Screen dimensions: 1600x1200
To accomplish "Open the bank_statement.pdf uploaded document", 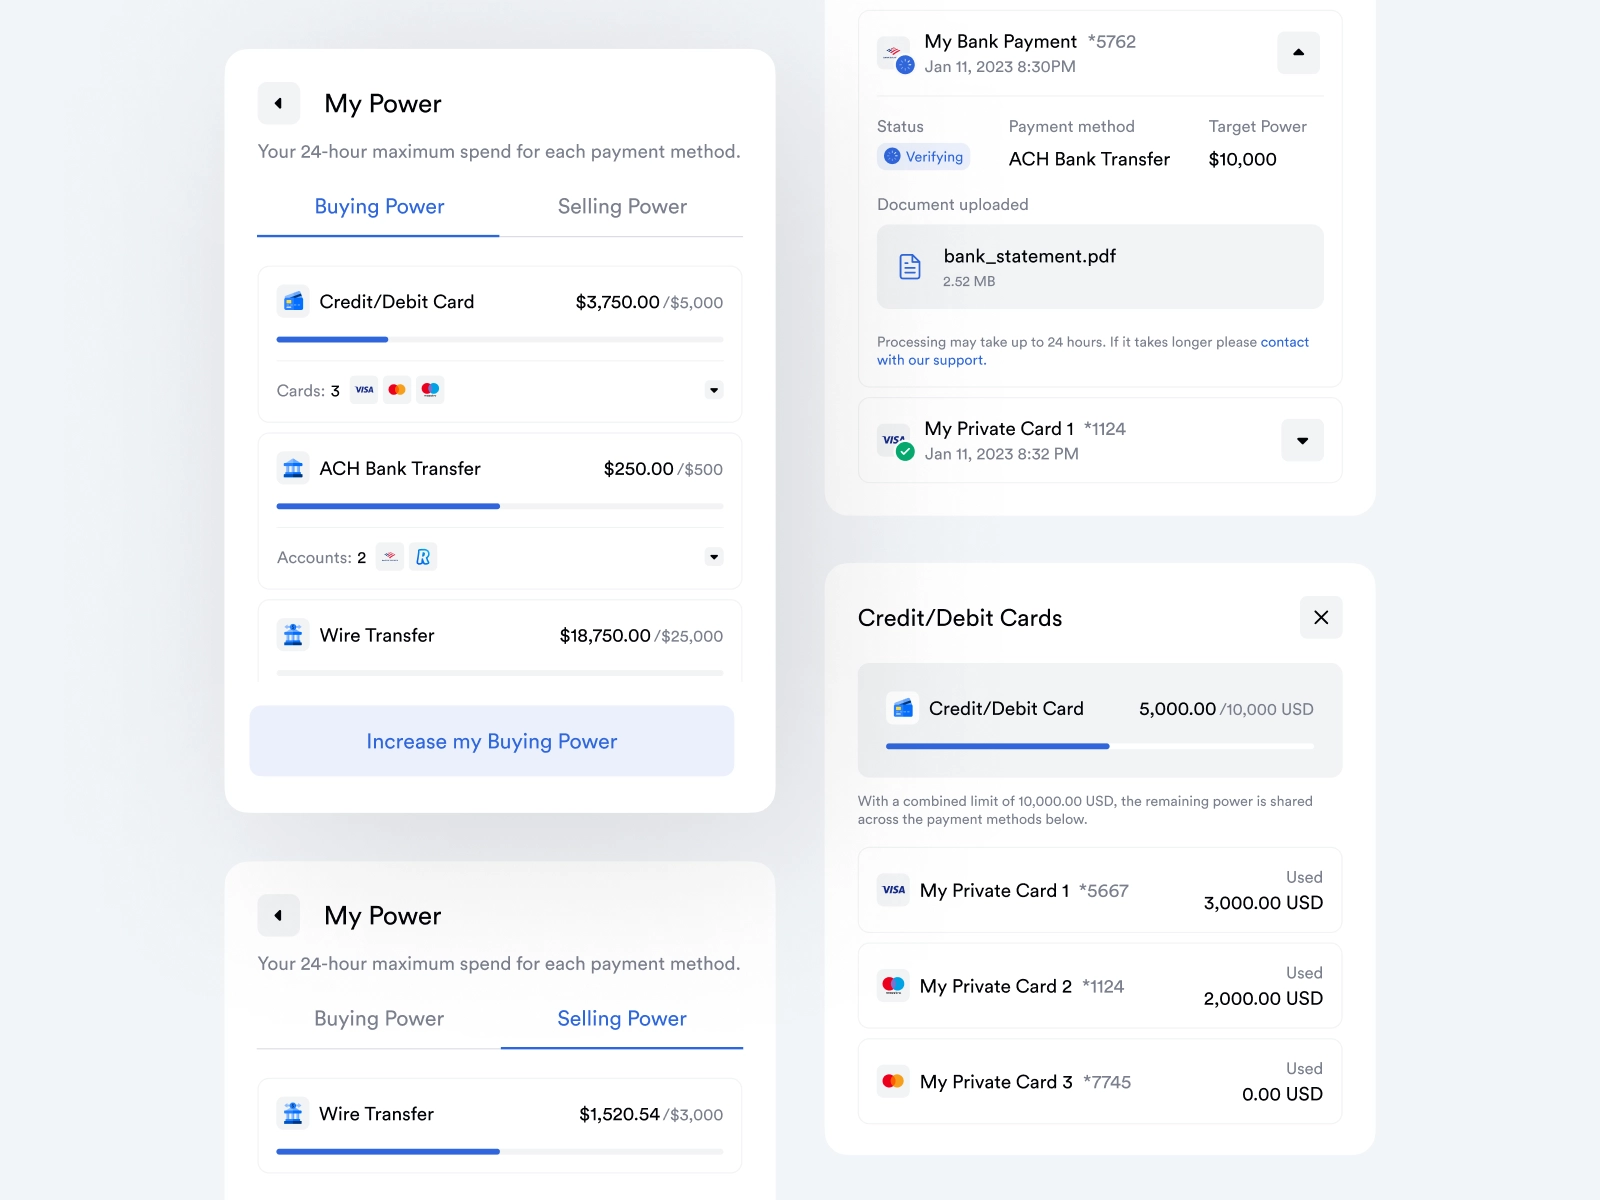I will [1100, 266].
